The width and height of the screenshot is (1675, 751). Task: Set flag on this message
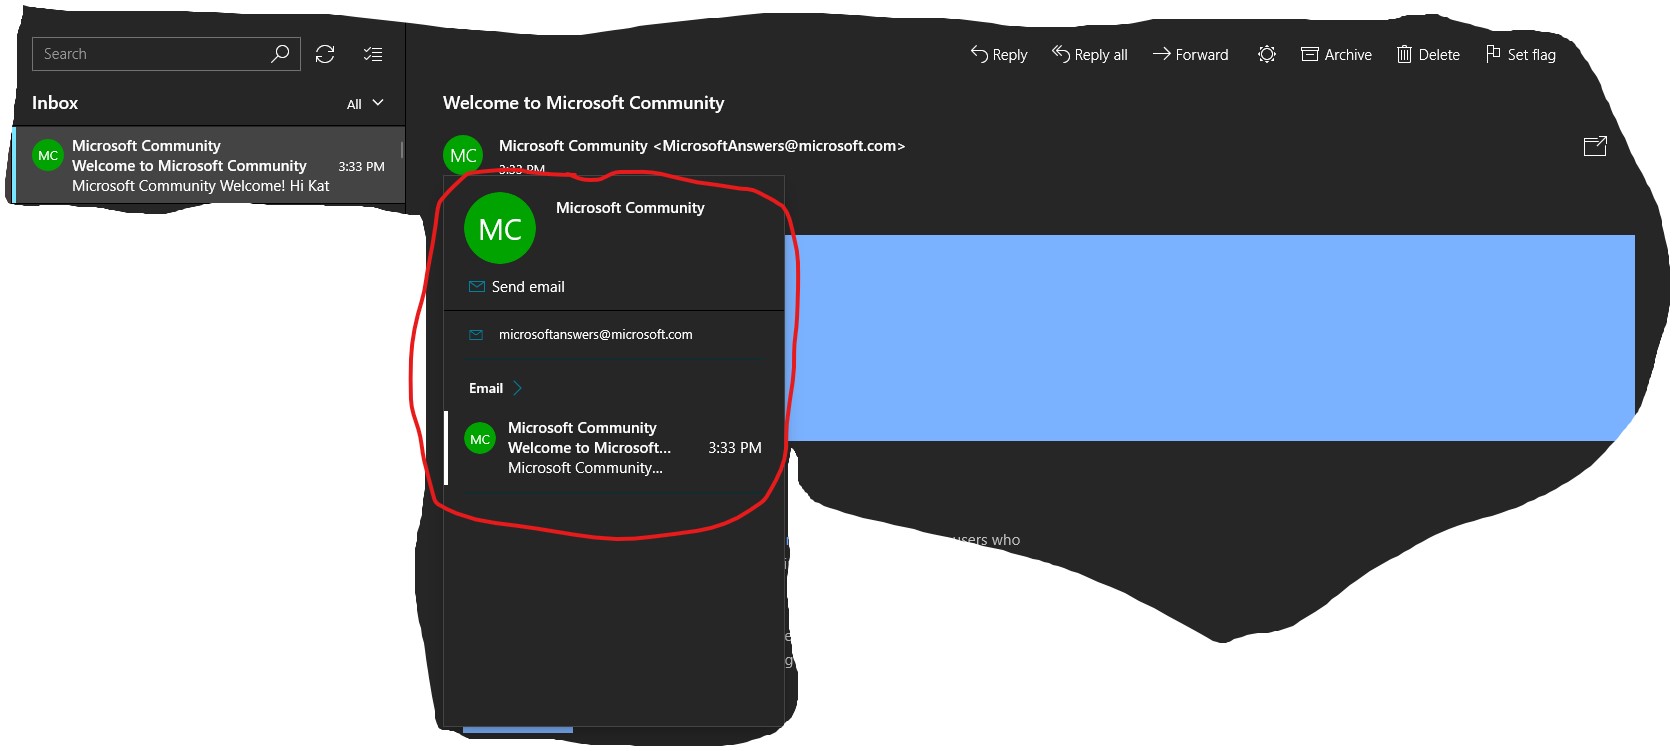click(1520, 55)
